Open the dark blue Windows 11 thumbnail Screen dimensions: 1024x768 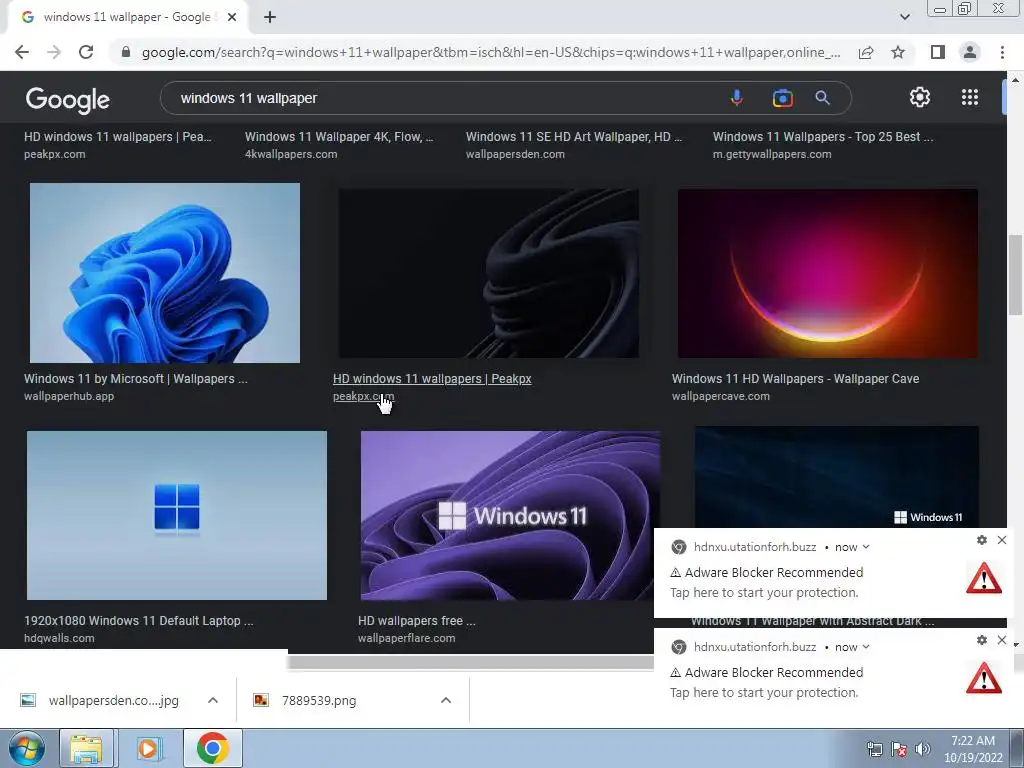[837, 477]
